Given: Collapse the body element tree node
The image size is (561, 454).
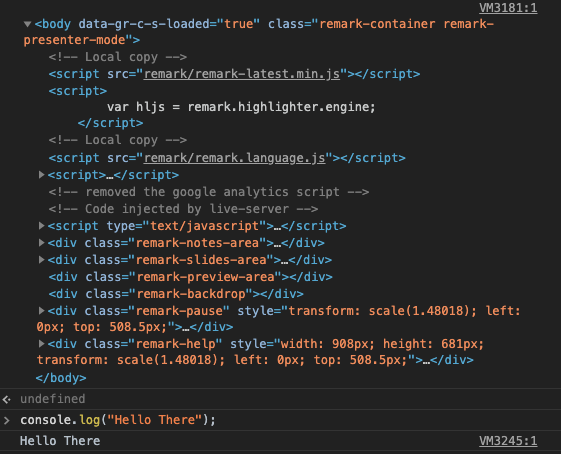Looking at the screenshot, I should (x=27, y=24).
